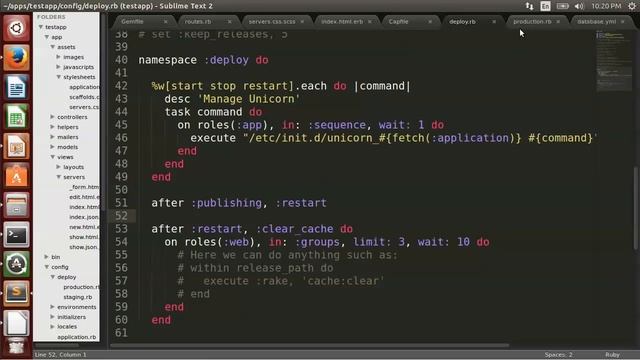Expand the helpers folder

point(53,127)
